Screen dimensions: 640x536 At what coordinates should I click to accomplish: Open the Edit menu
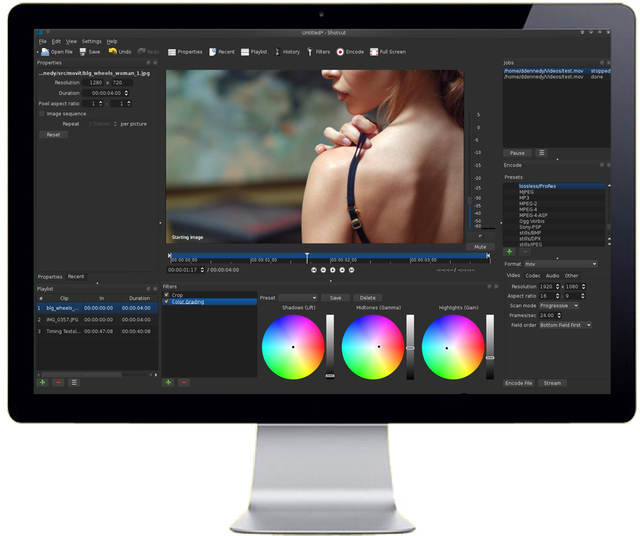[56, 41]
